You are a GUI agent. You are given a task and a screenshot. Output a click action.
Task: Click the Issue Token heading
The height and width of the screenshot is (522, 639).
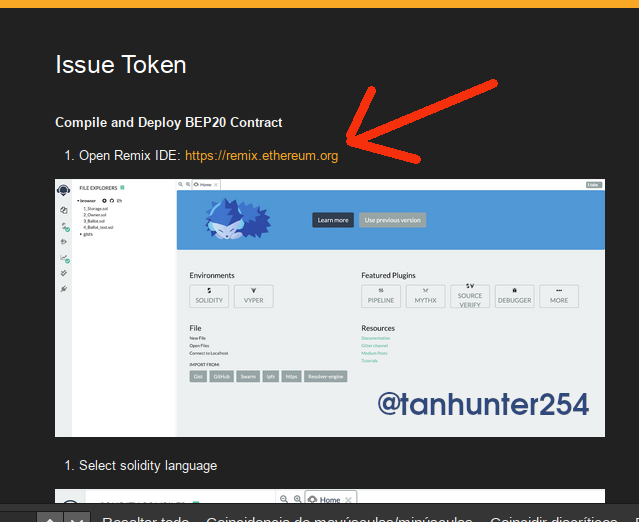point(121,65)
